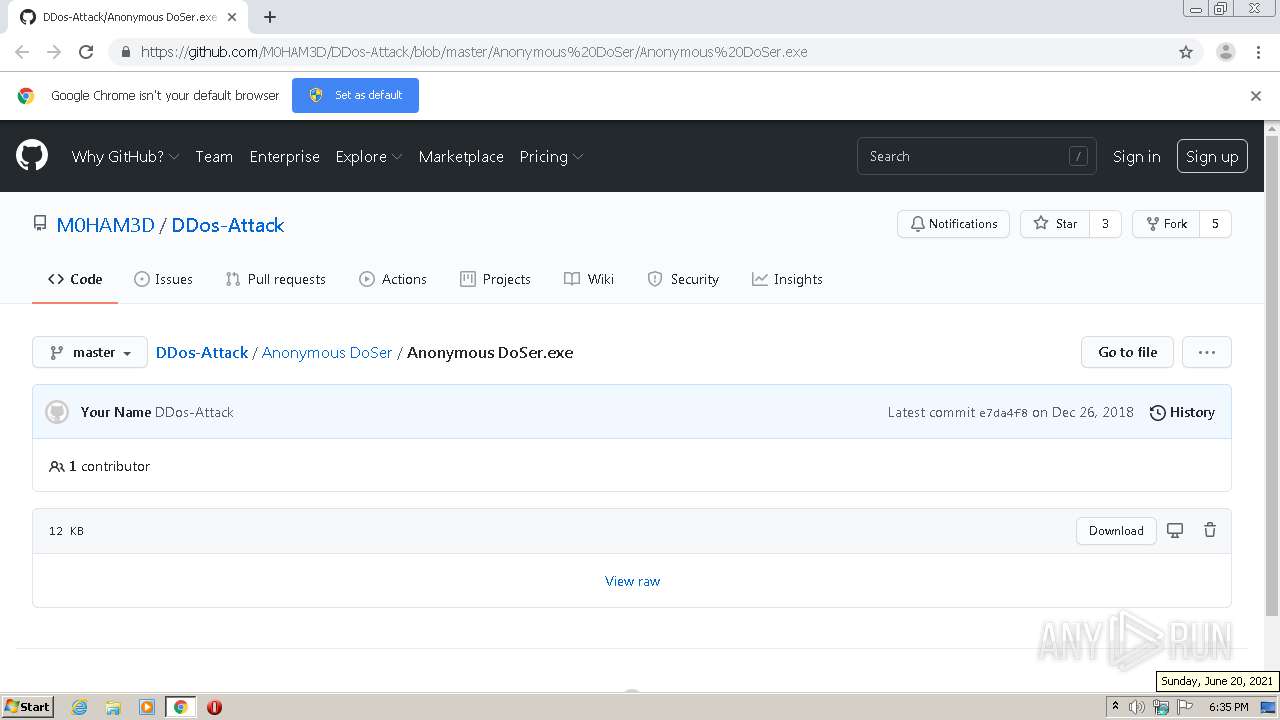The width and height of the screenshot is (1280, 720).
Task: Click the Notifications button
Action: tap(953, 224)
